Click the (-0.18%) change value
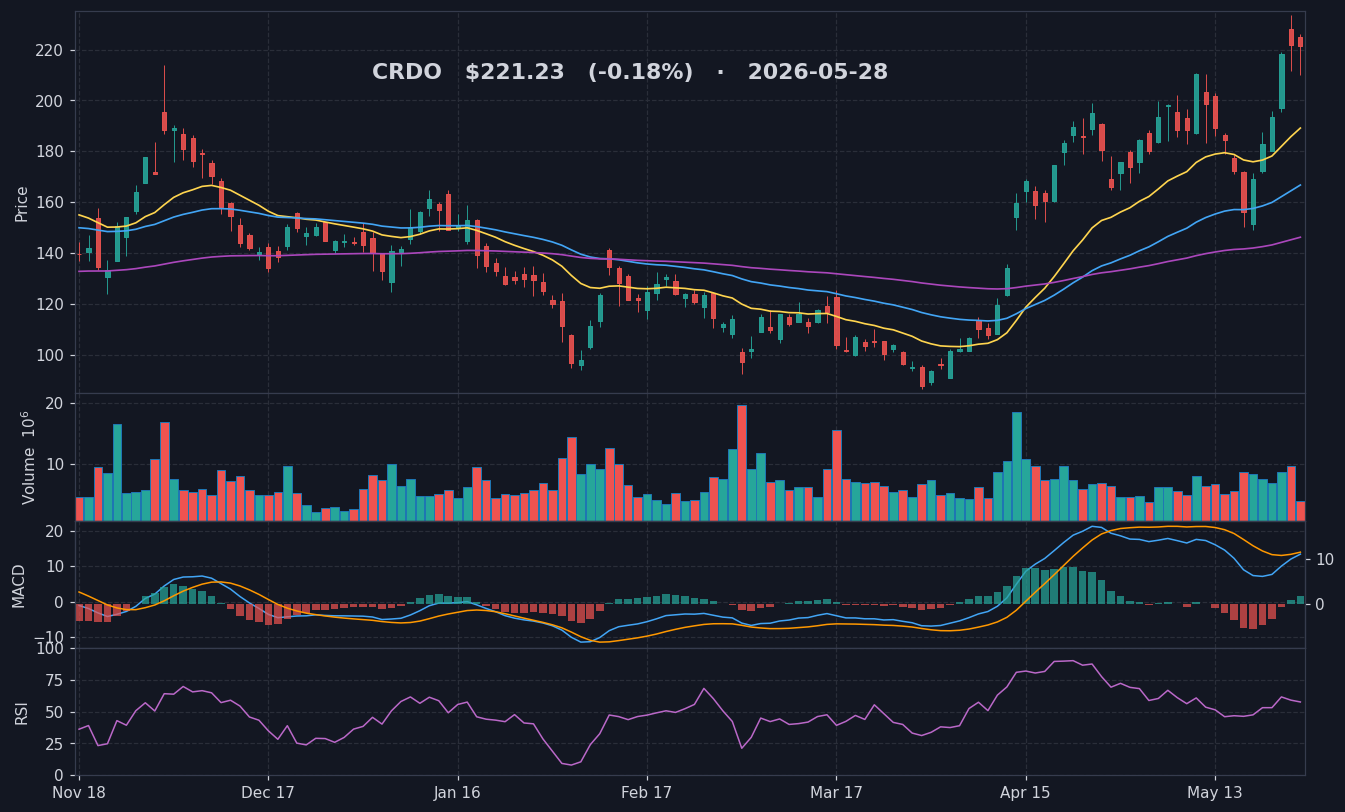 click(640, 72)
